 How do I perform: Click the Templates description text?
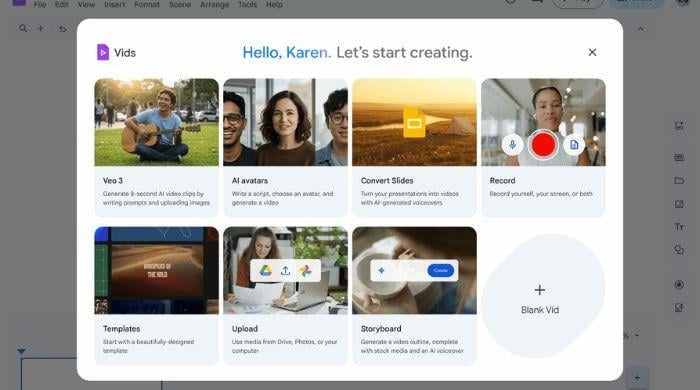click(149, 346)
